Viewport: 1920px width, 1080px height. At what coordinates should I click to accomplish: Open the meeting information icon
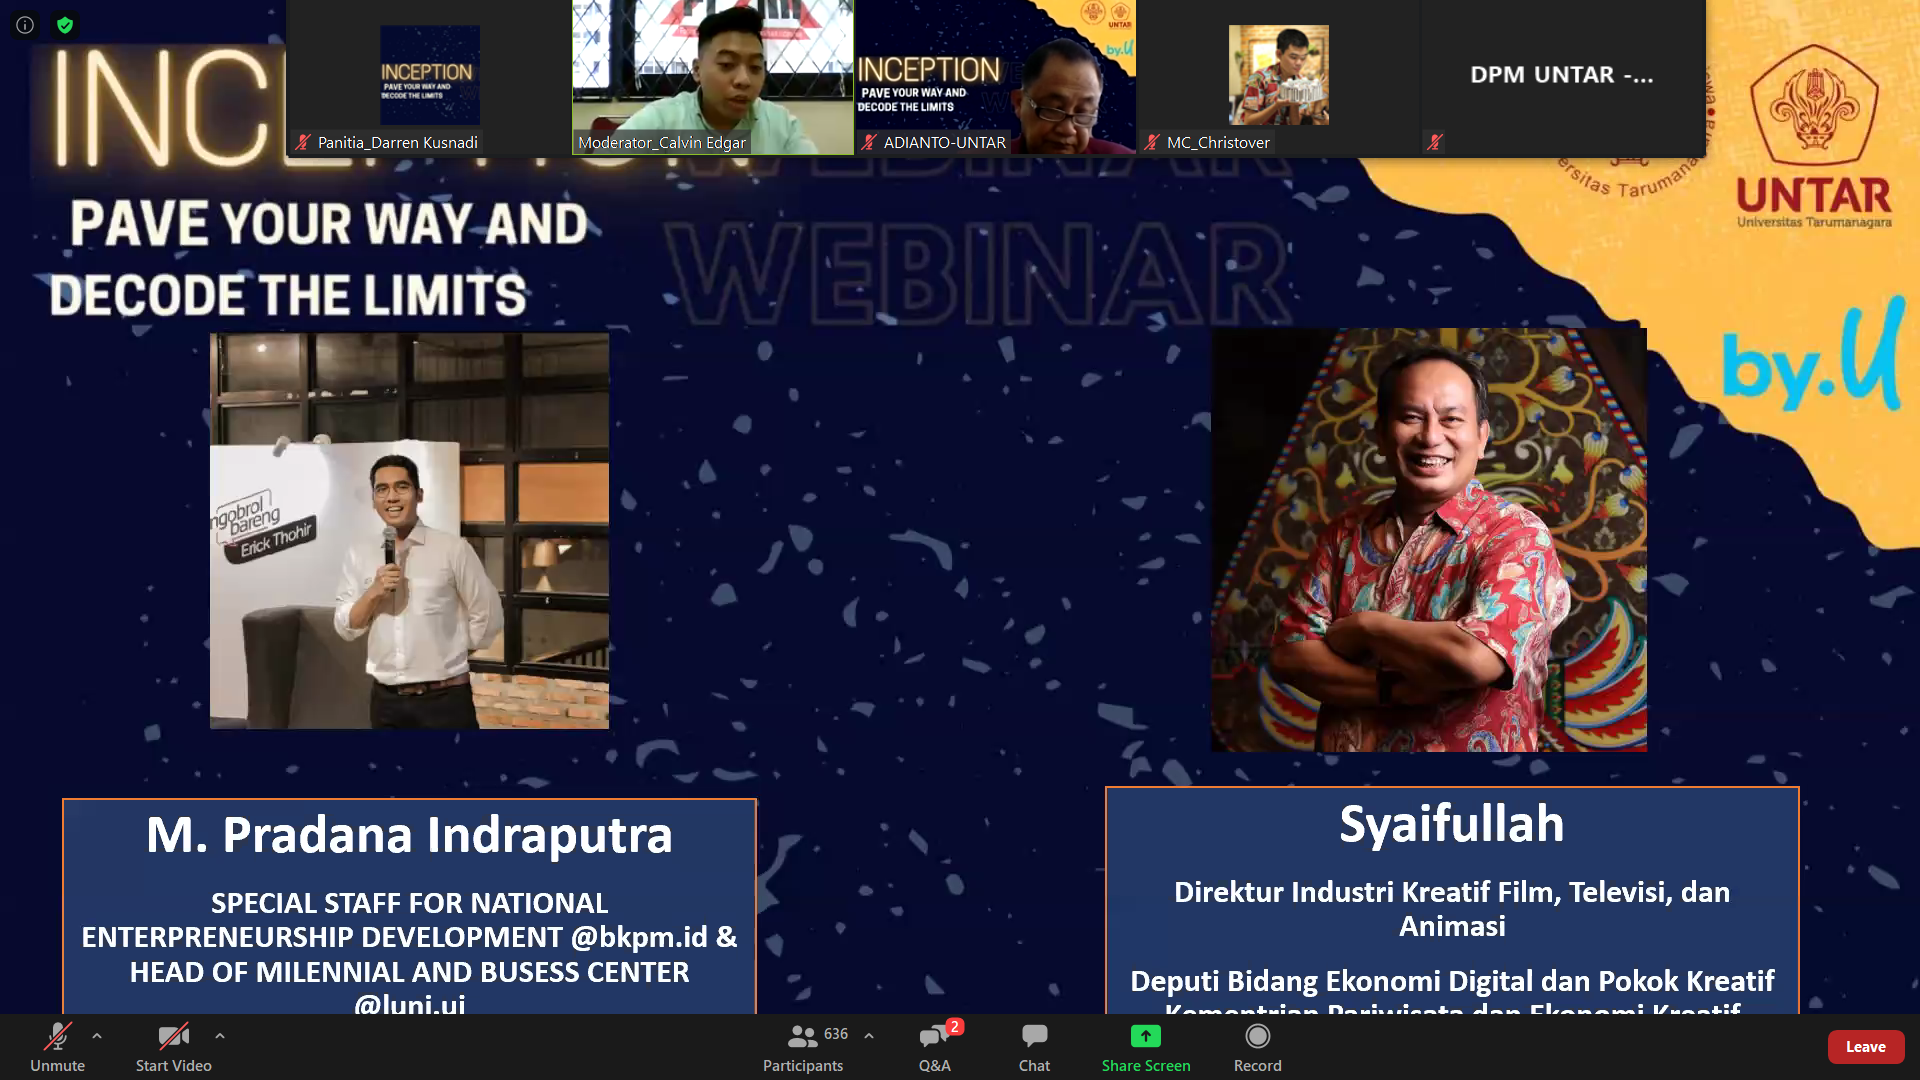[x=25, y=25]
